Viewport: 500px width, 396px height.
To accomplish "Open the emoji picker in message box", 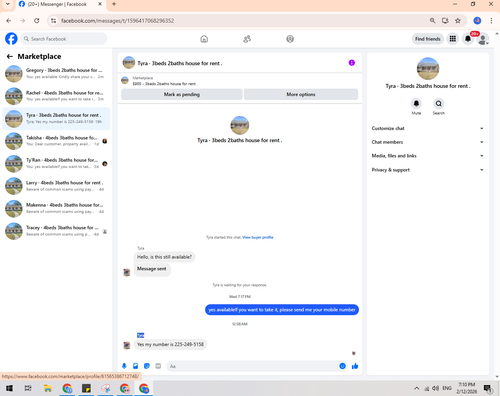I will 342,366.
